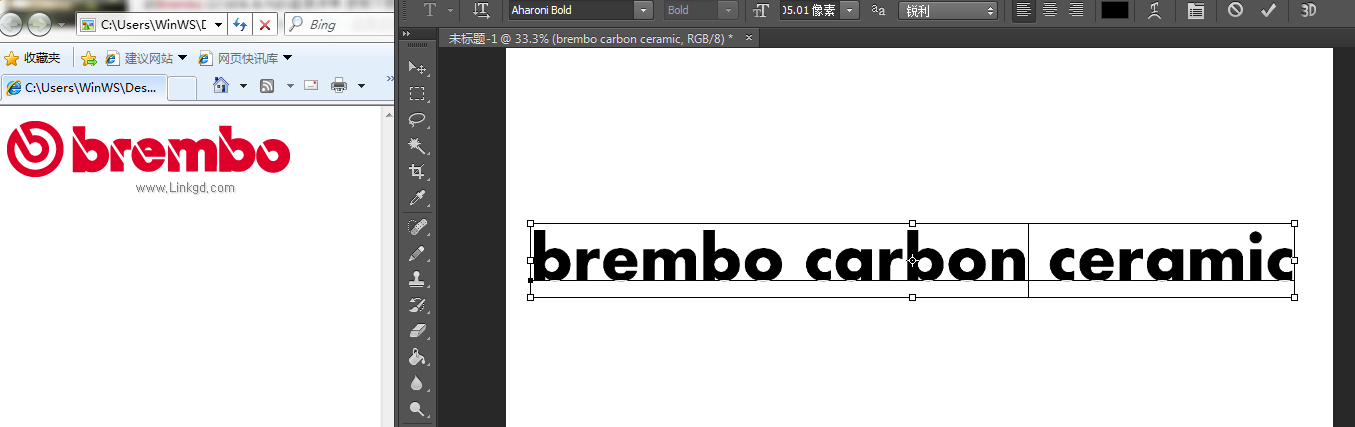
Task: Expand the Print dropdown arrow
Action: click(x=361, y=86)
